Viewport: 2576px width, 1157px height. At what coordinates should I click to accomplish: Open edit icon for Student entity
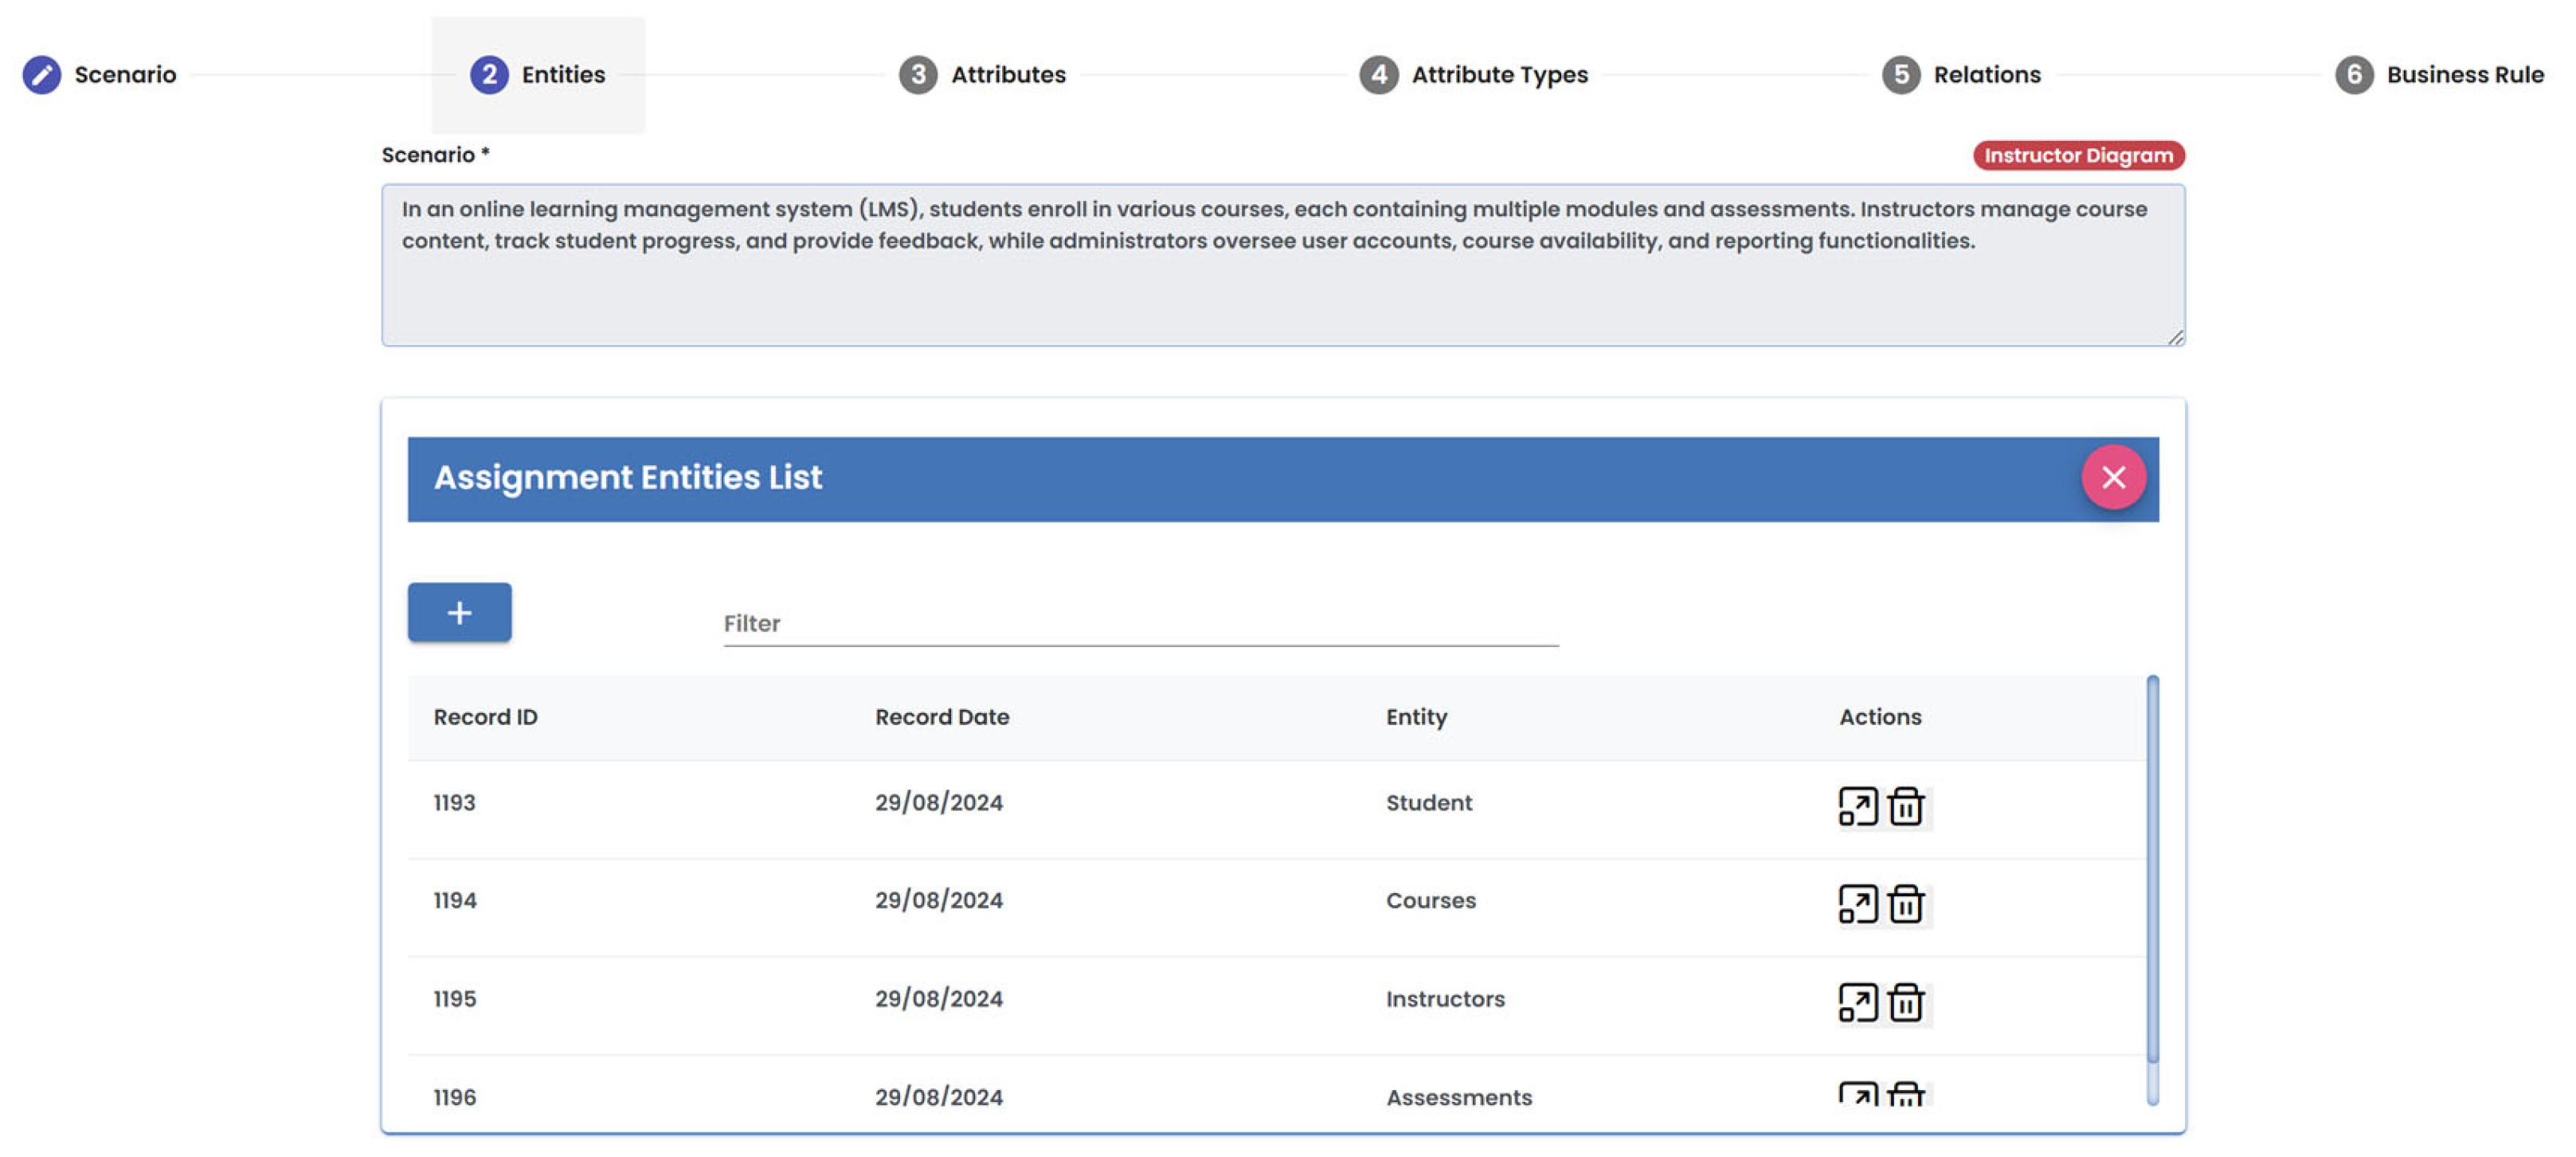(1857, 806)
